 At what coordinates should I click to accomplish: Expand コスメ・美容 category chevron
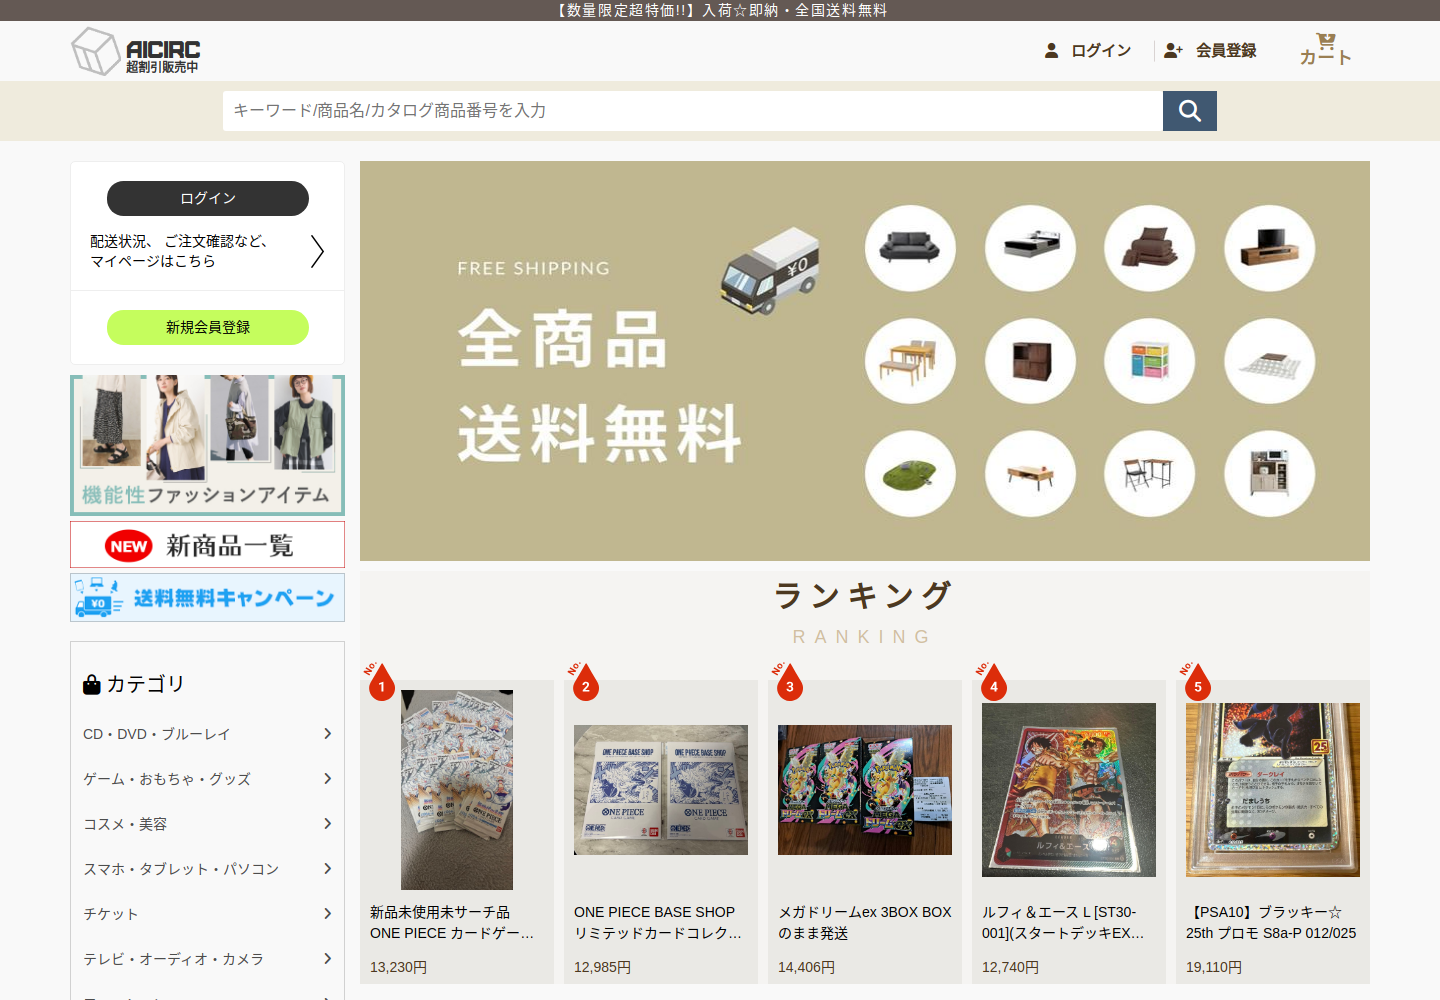pyautogui.click(x=327, y=824)
